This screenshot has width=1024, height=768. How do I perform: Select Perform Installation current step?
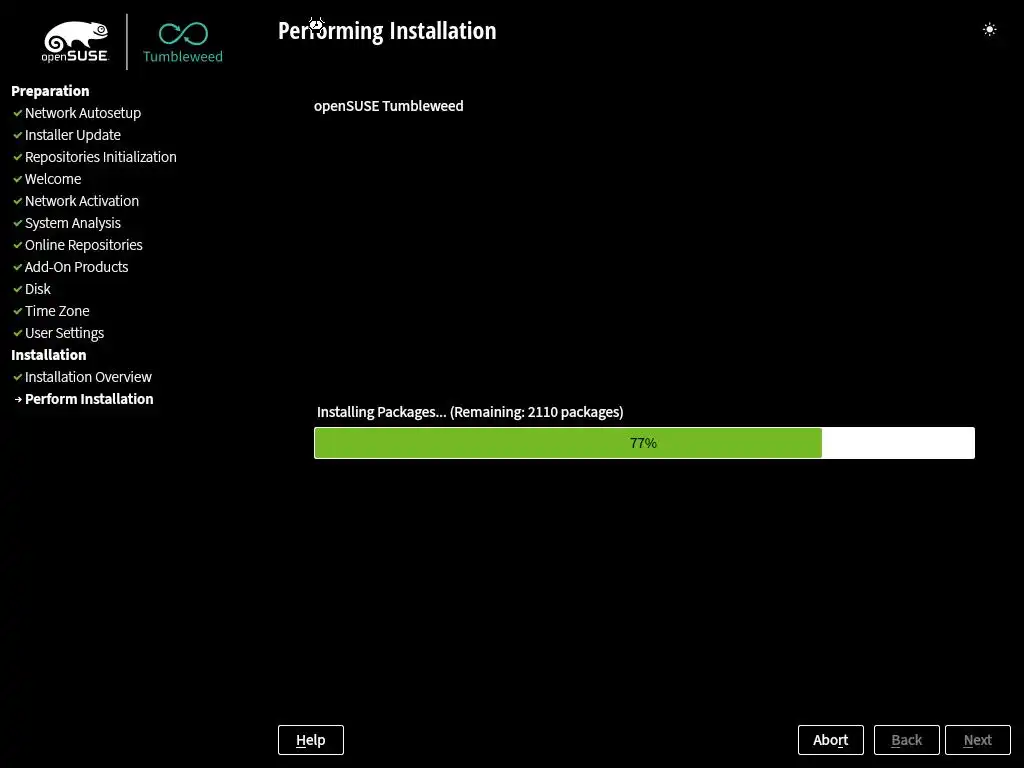(x=89, y=399)
